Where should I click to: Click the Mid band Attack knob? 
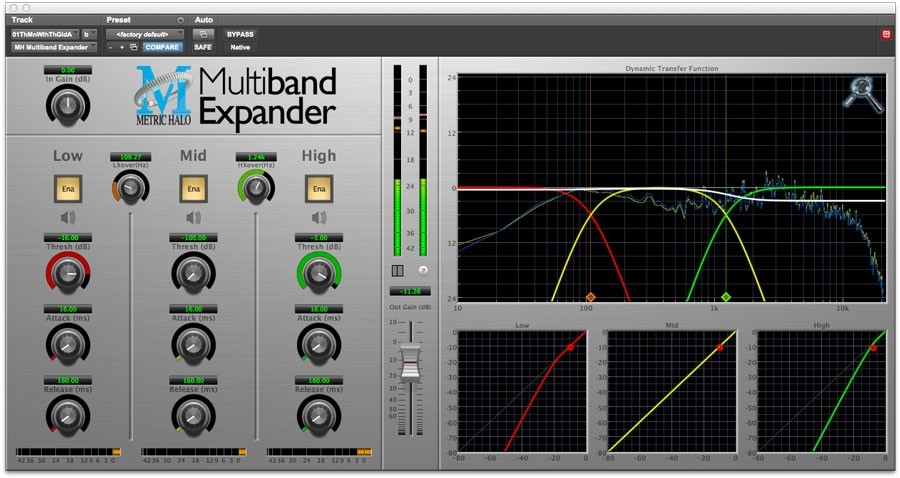coord(193,344)
